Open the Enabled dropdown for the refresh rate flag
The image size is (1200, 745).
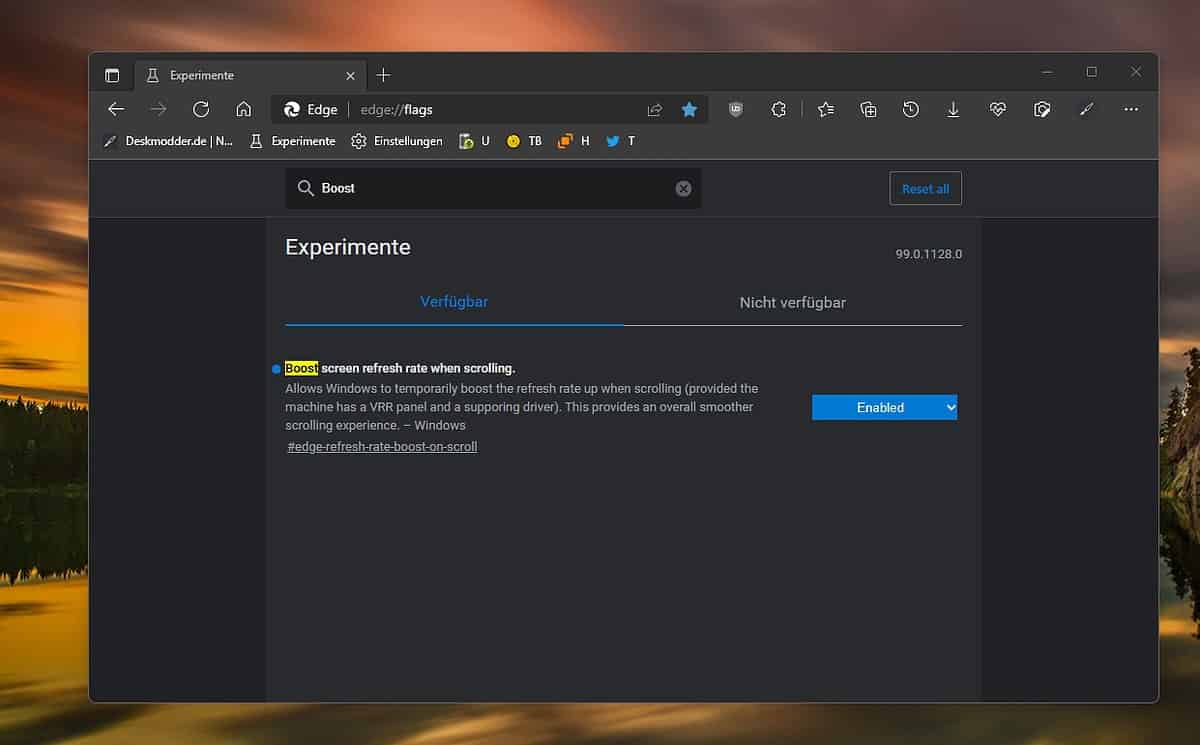884,407
